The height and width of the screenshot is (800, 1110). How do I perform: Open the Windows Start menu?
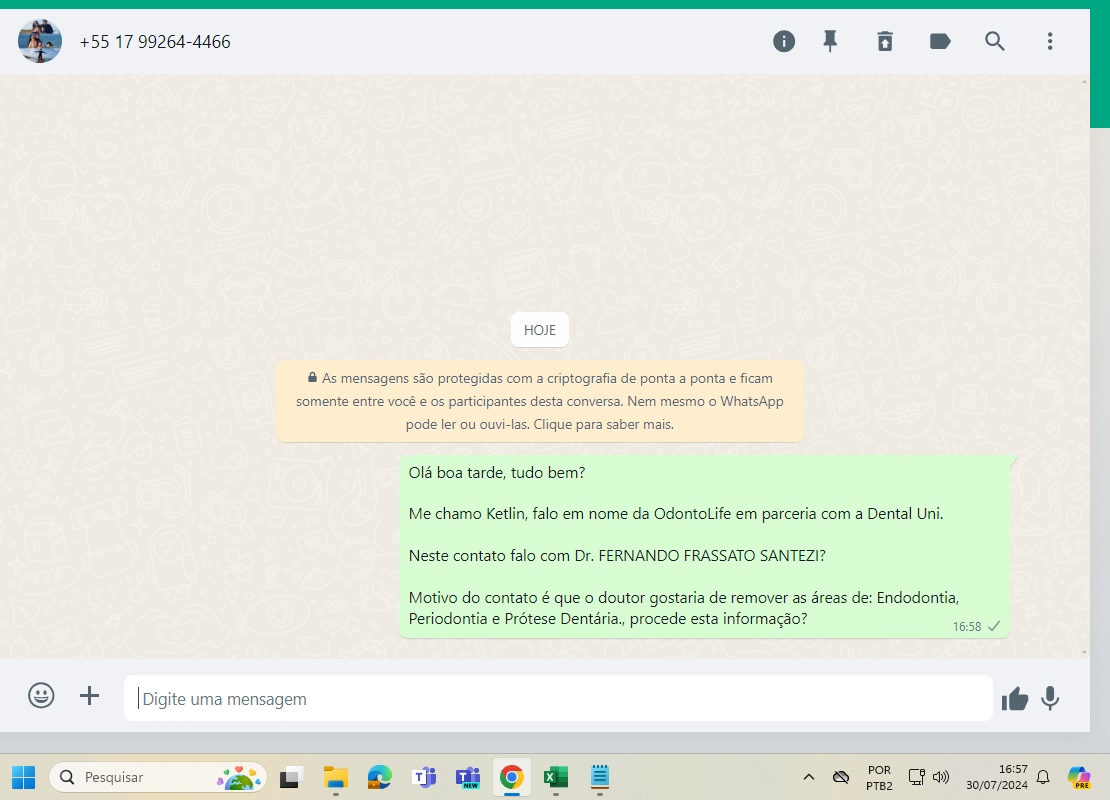[x=23, y=777]
